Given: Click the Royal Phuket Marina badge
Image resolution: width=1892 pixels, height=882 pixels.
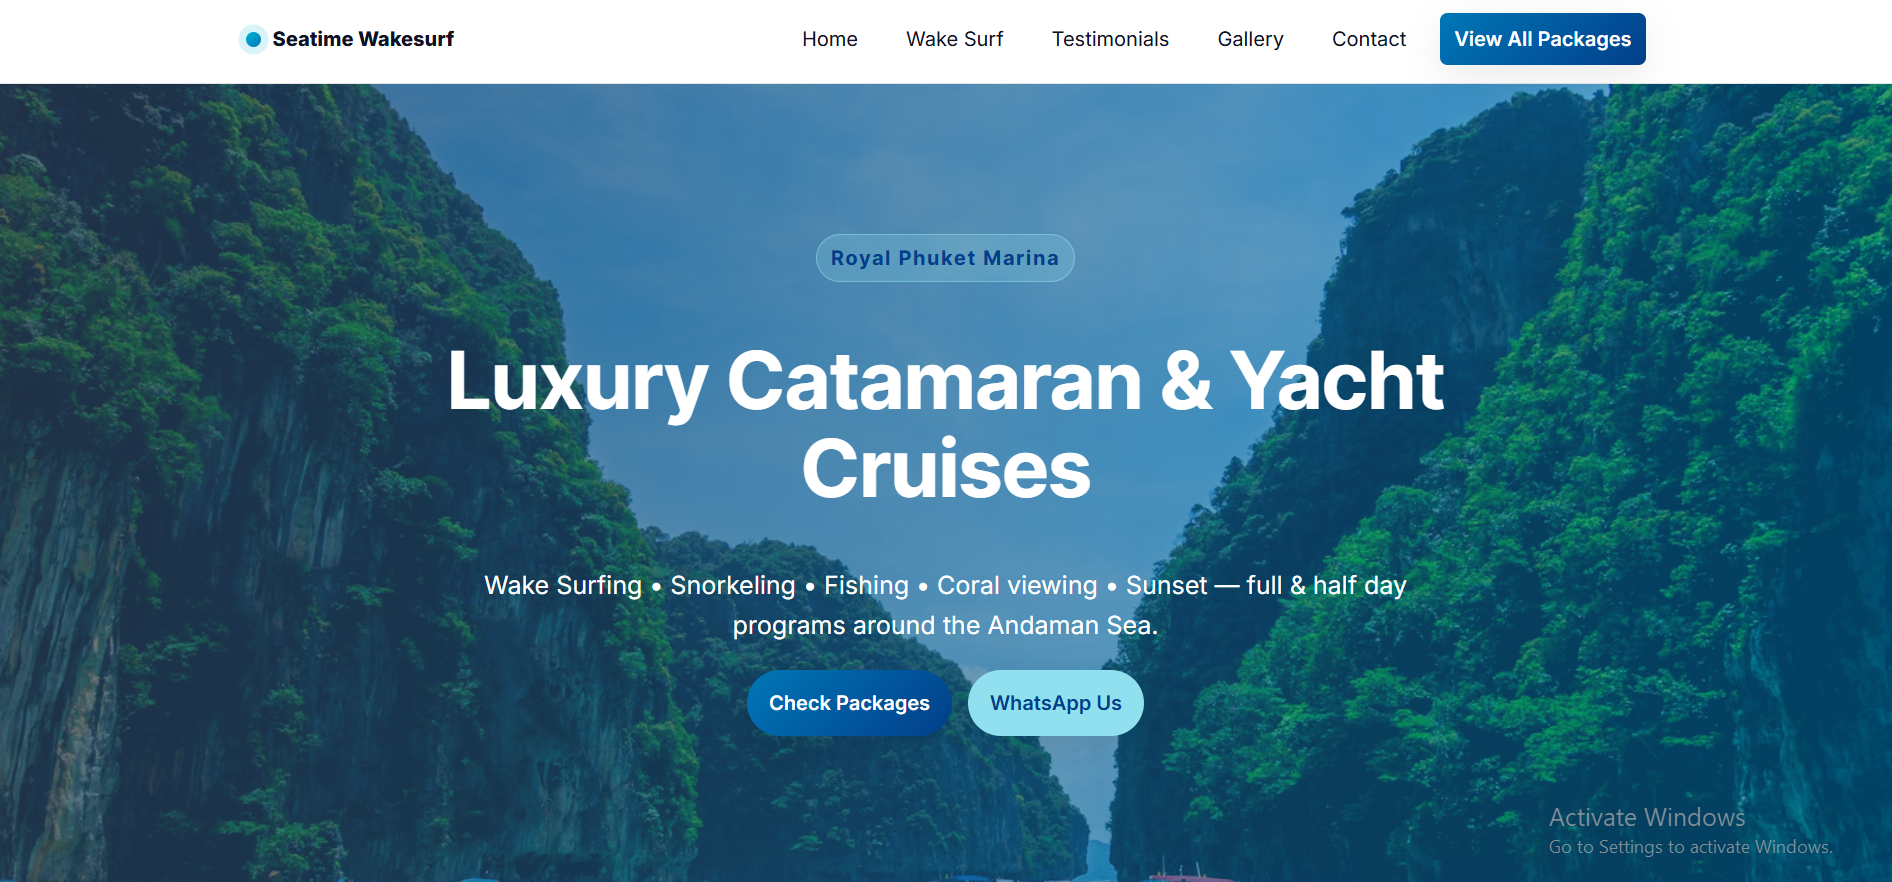Looking at the screenshot, I should pos(945,258).
